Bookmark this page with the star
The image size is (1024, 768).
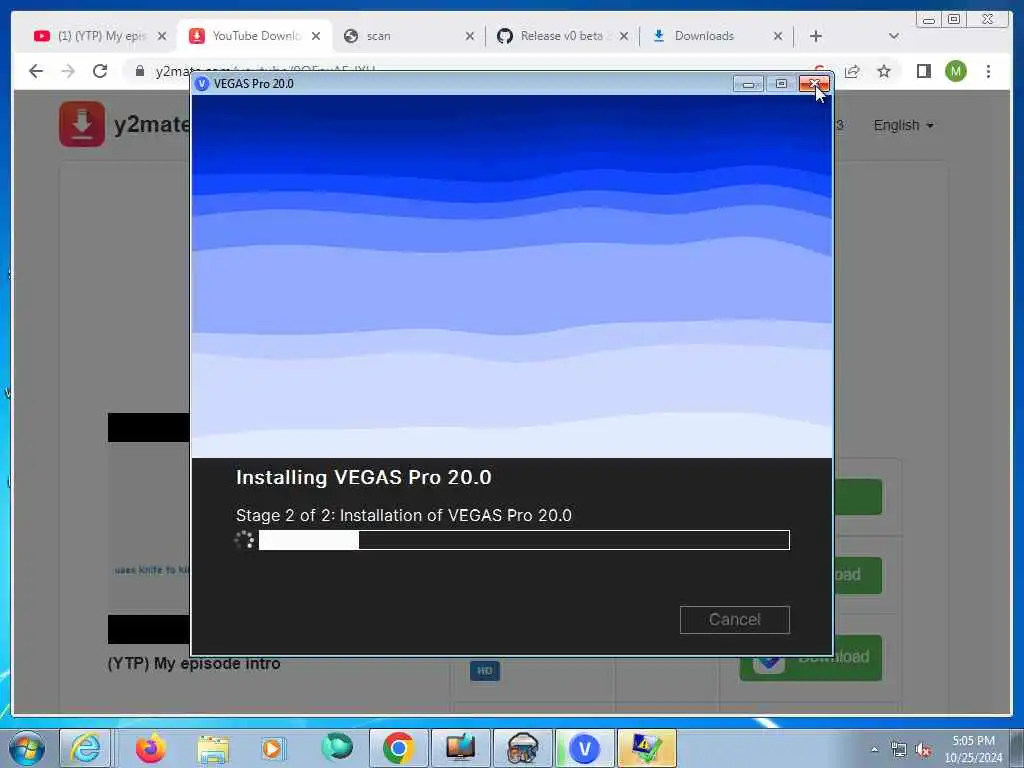pyautogui.click(x=884, y=71)
